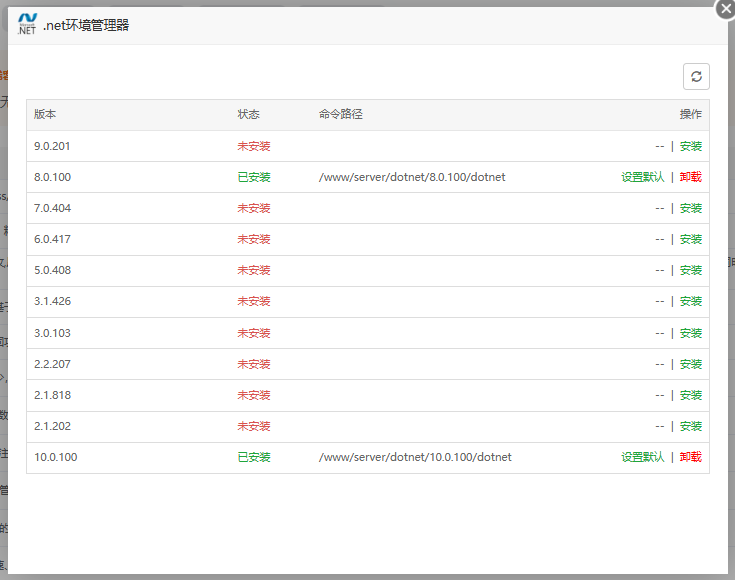Click the 版本 column header
This screenshot has width=735, height=580.
[45, 114]
